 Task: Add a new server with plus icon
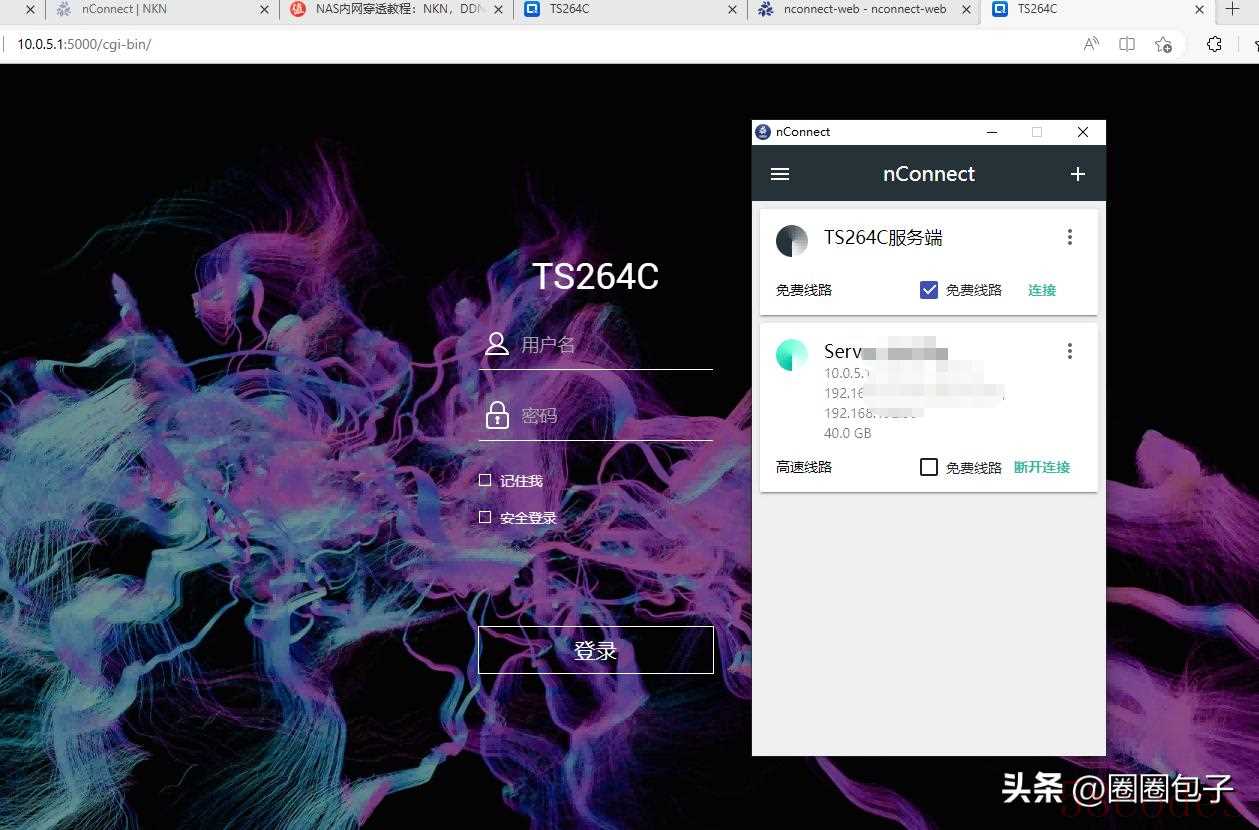1078,174
